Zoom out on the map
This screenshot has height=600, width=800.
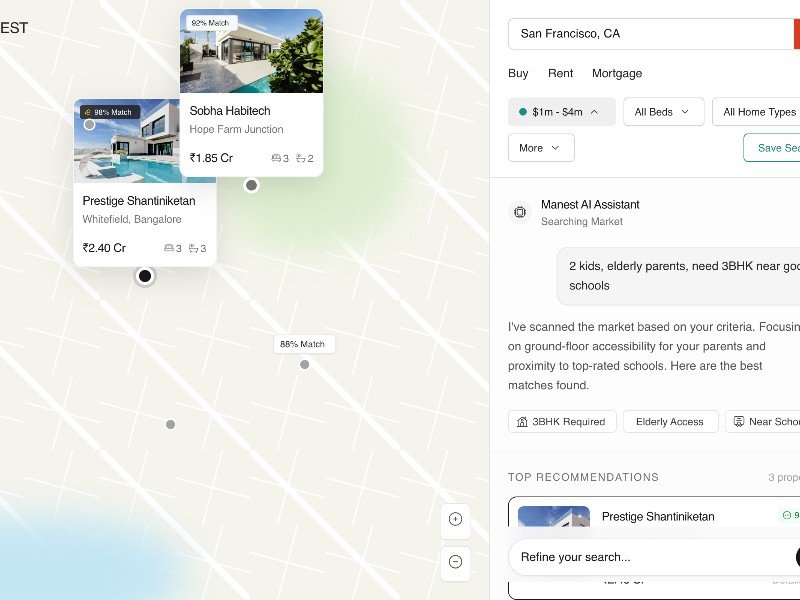point(455,562)
